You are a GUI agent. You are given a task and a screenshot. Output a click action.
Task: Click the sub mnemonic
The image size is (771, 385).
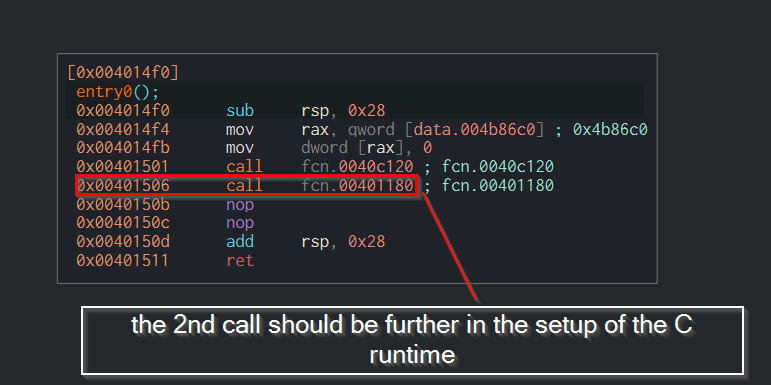[239, 111]
